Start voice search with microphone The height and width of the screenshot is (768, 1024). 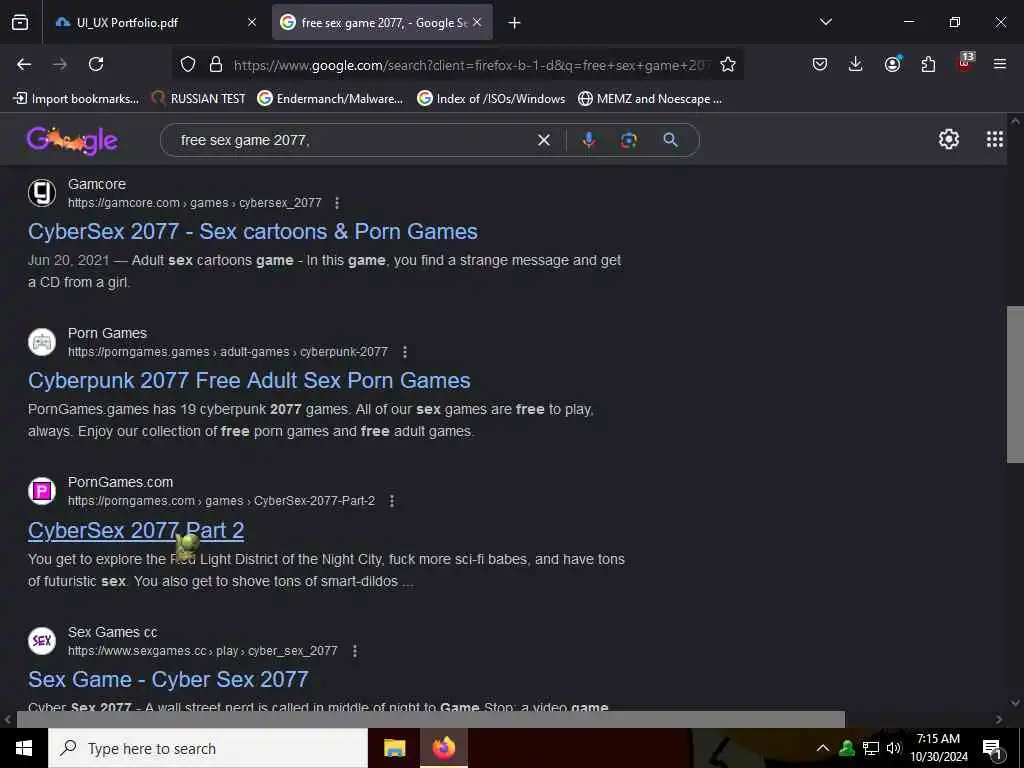pos(588,140)
